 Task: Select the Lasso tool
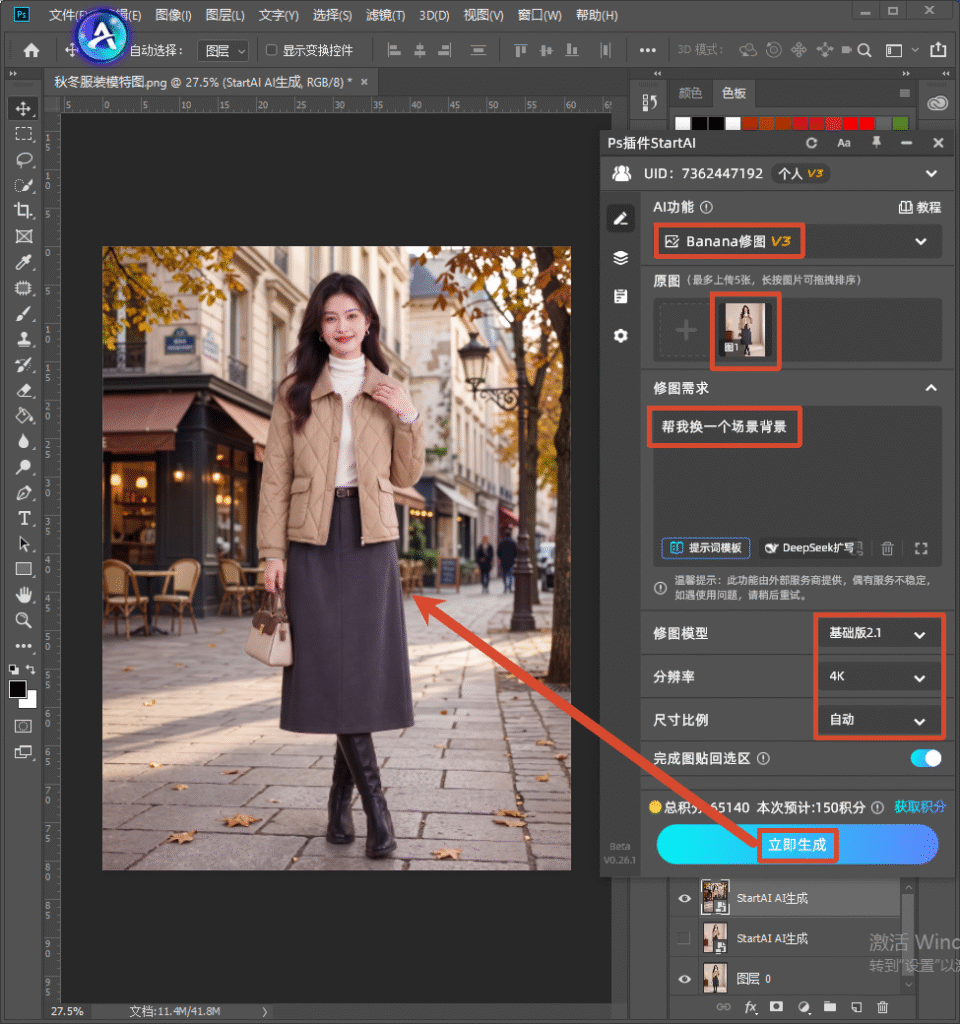coord(24,160)
